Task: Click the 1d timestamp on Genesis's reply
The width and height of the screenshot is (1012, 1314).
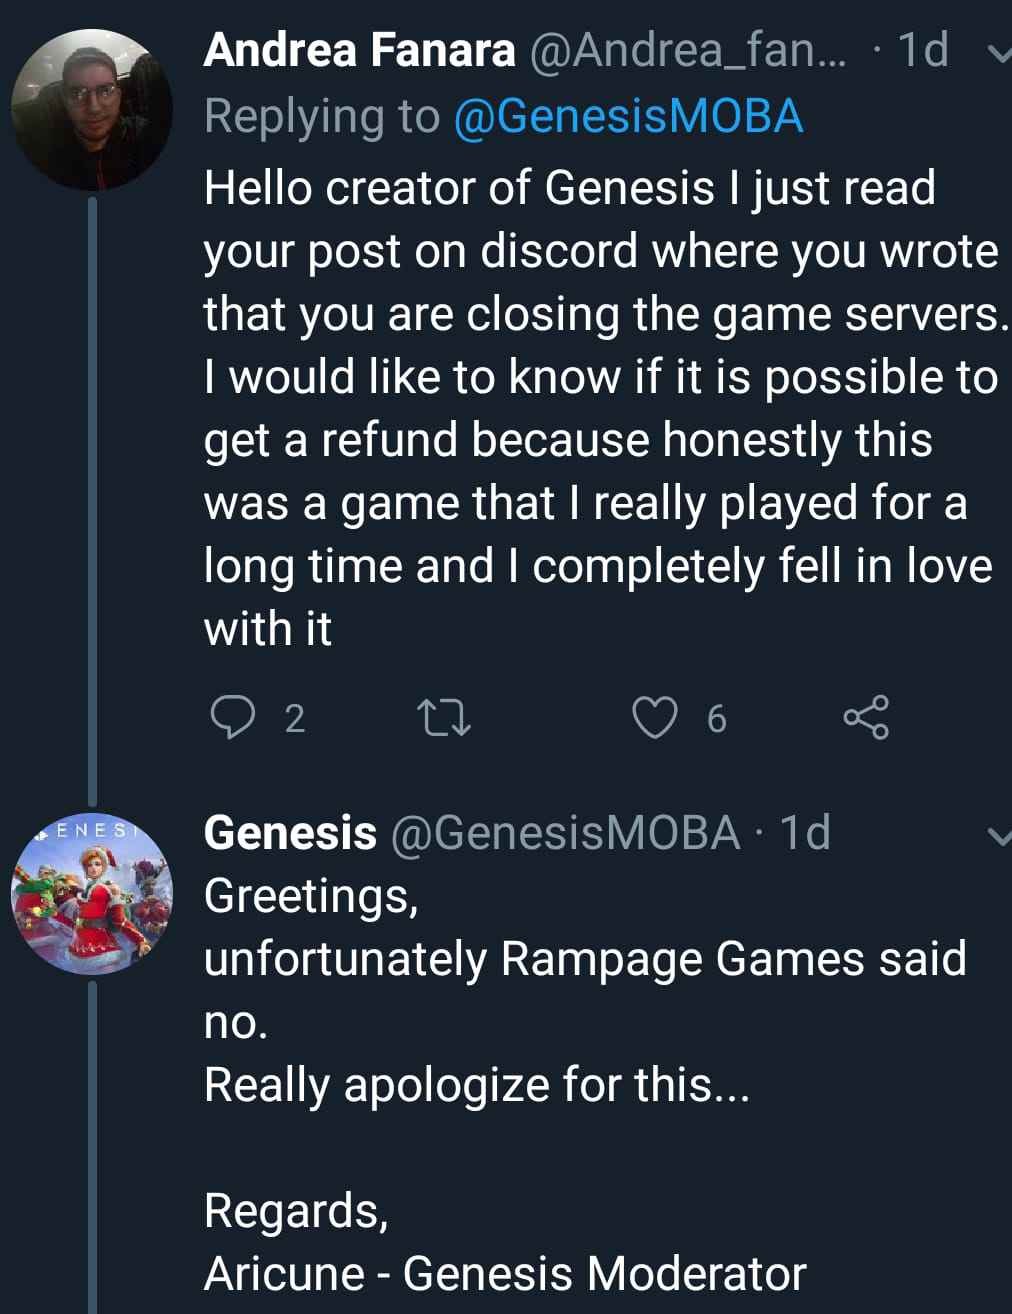Action: [804, 832]
